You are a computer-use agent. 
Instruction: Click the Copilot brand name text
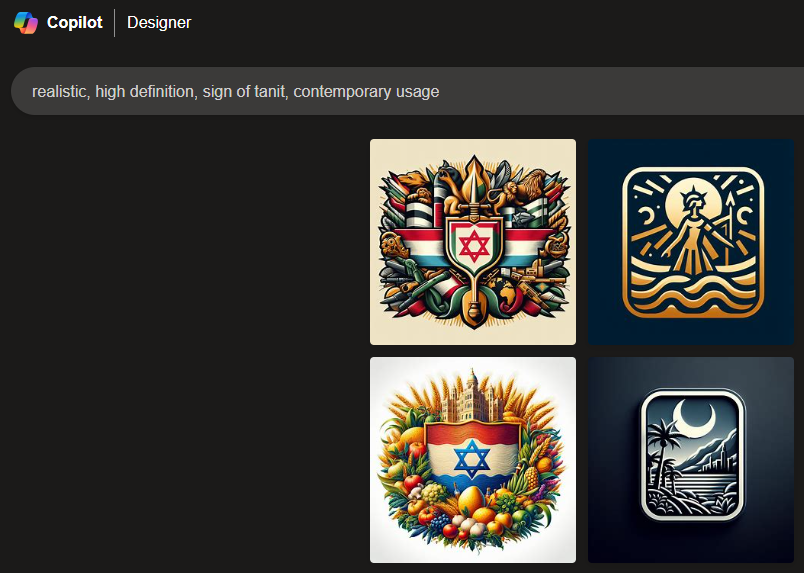(74, 23)
